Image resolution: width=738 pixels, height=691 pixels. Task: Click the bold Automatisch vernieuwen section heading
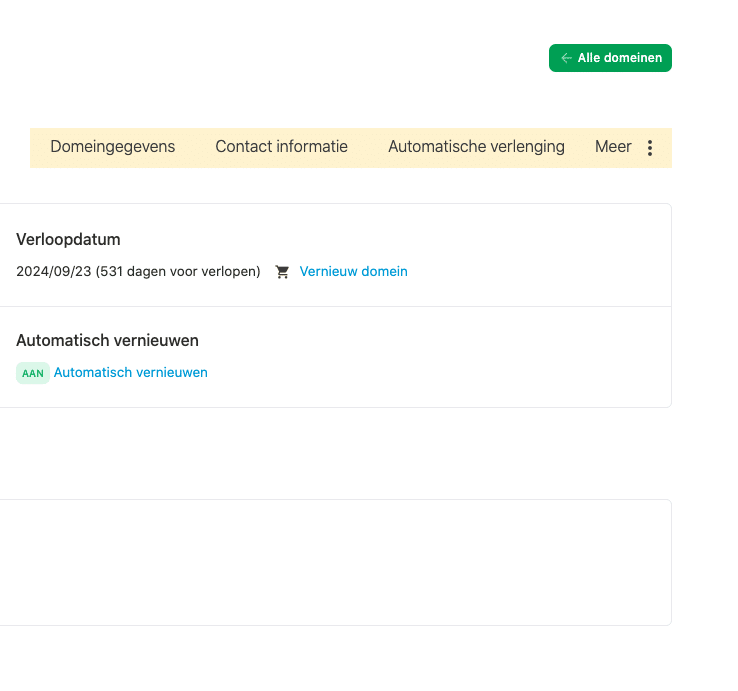pos(107,340)
